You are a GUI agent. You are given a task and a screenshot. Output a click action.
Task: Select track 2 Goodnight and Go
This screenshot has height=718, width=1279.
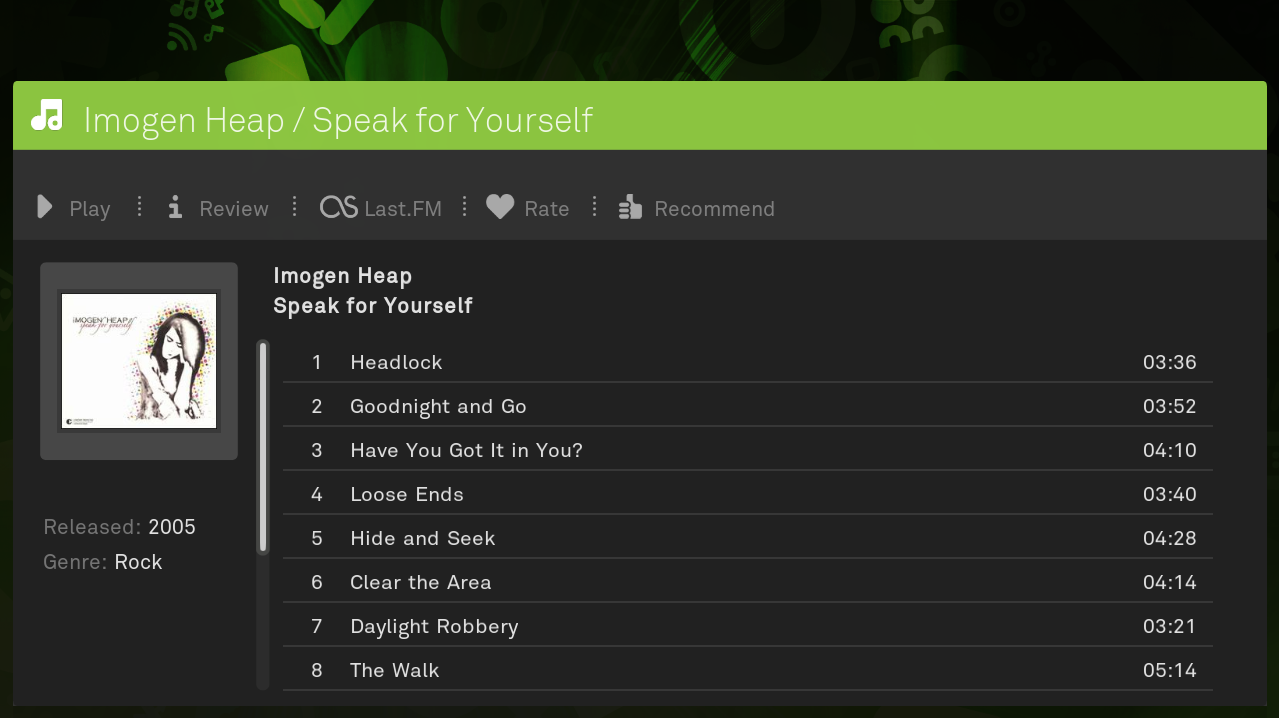tap(748, 406)
